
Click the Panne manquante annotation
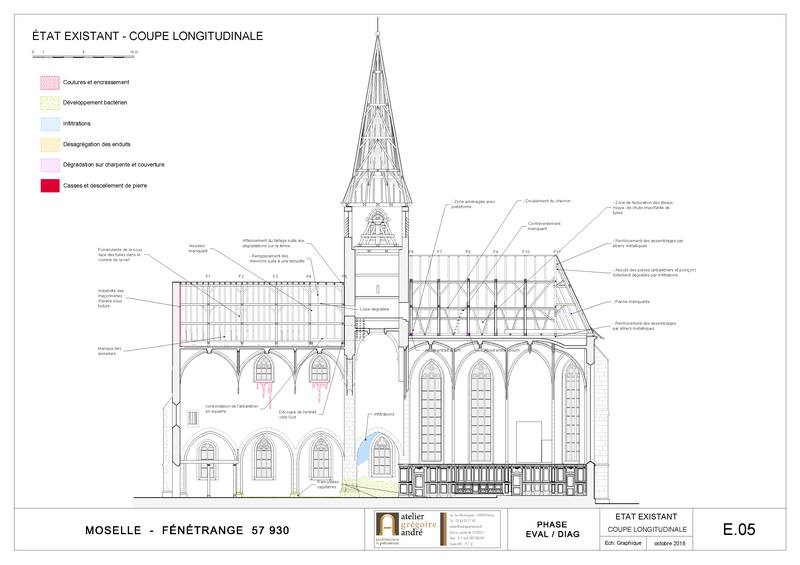tap(631, 301)
